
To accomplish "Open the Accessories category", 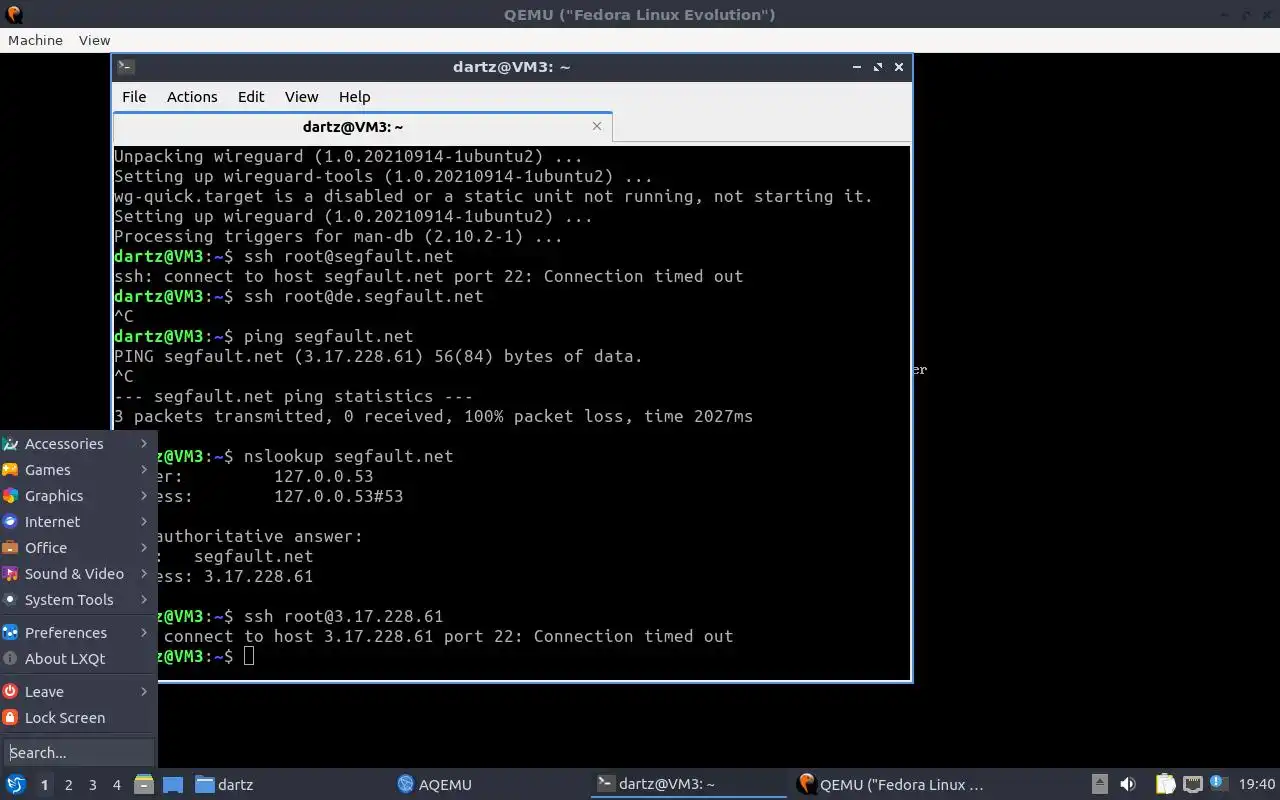I will click(76, 444).
